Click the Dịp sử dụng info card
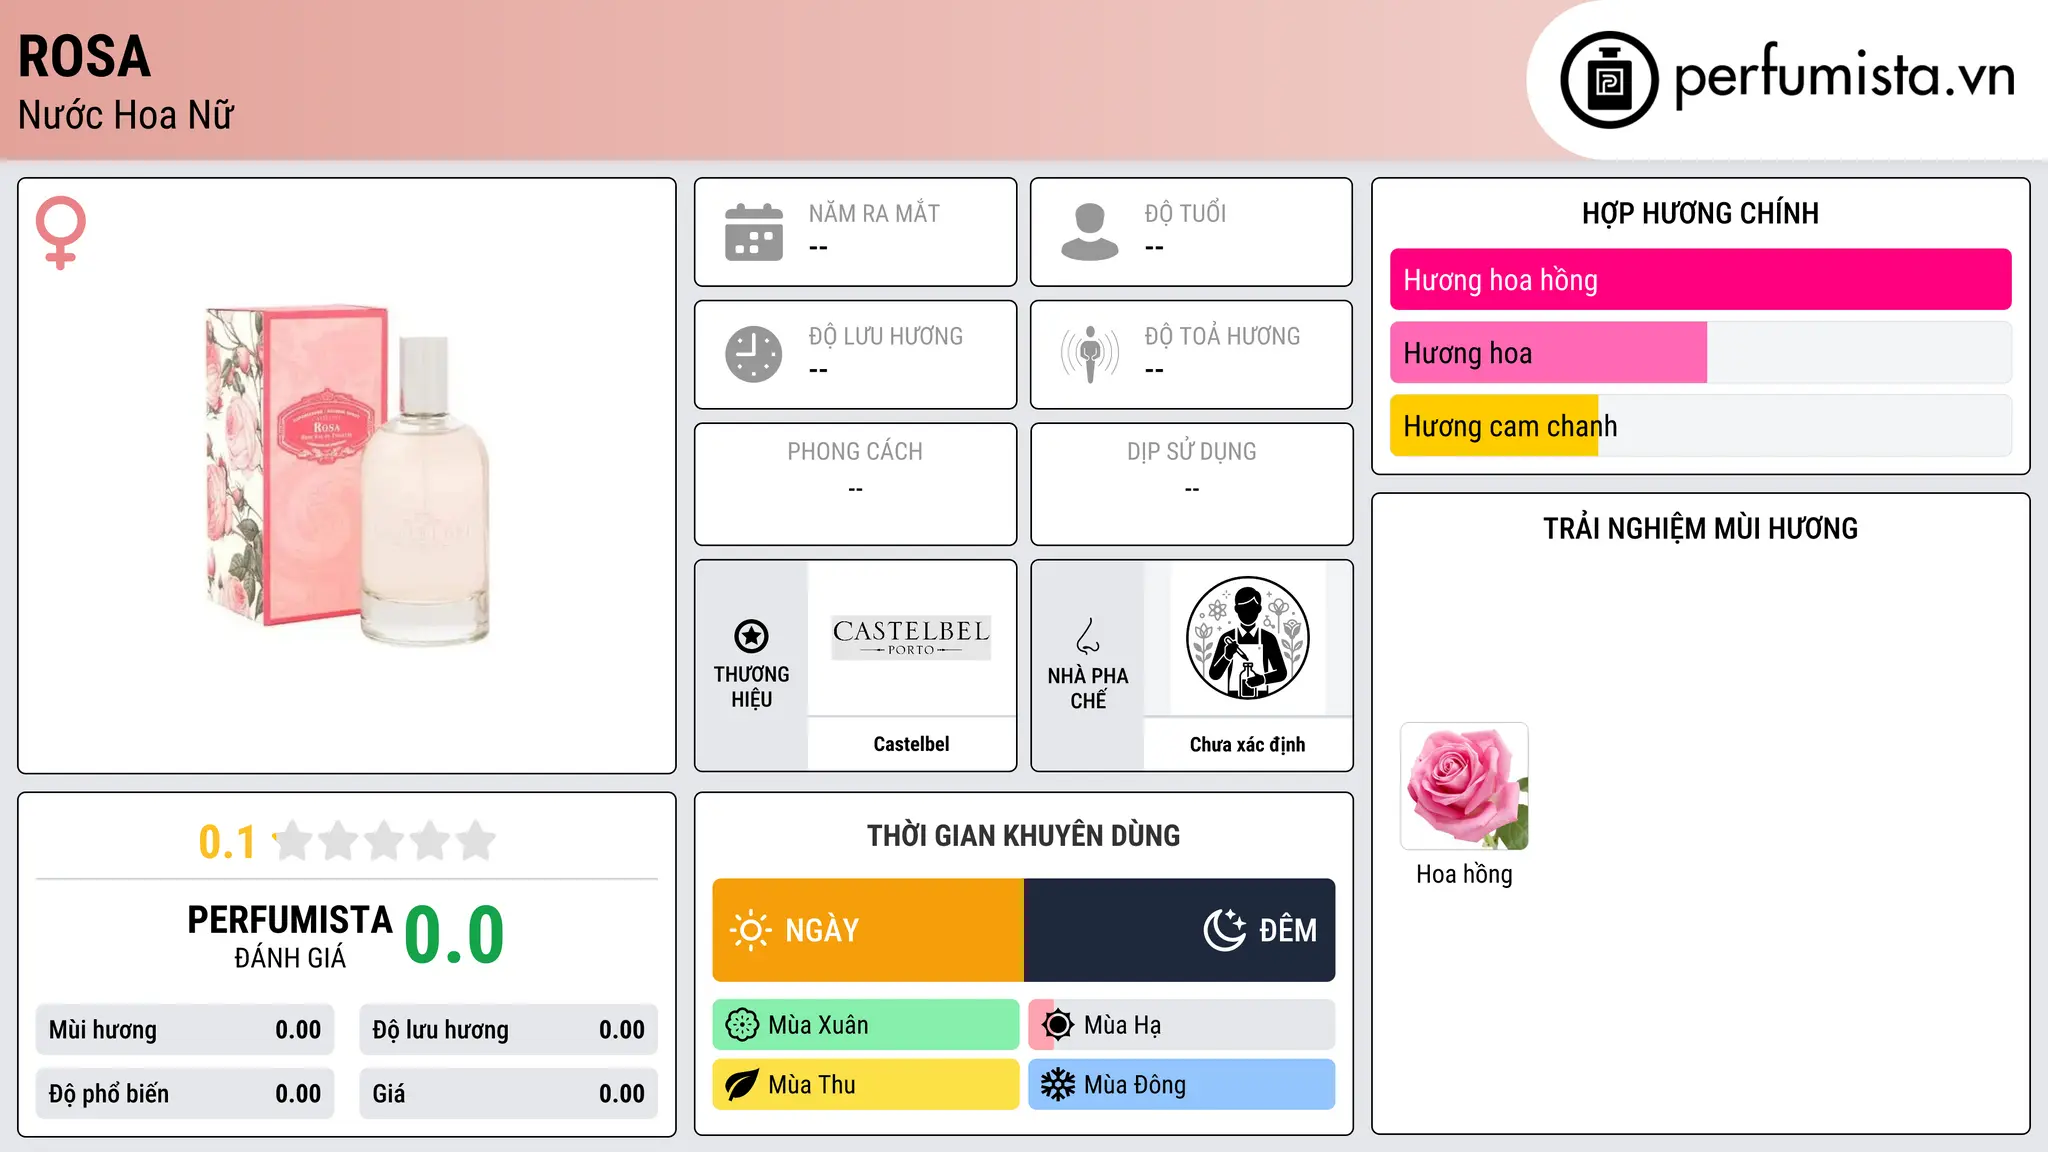The height and width of the screenshot is (1152, 2048). point(1191,484)
